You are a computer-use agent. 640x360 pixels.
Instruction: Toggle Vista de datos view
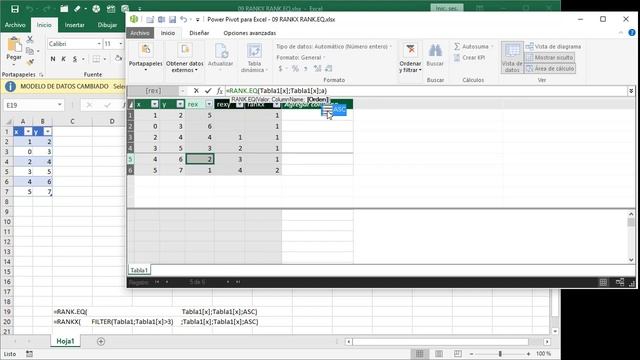[x=512, y=58]
